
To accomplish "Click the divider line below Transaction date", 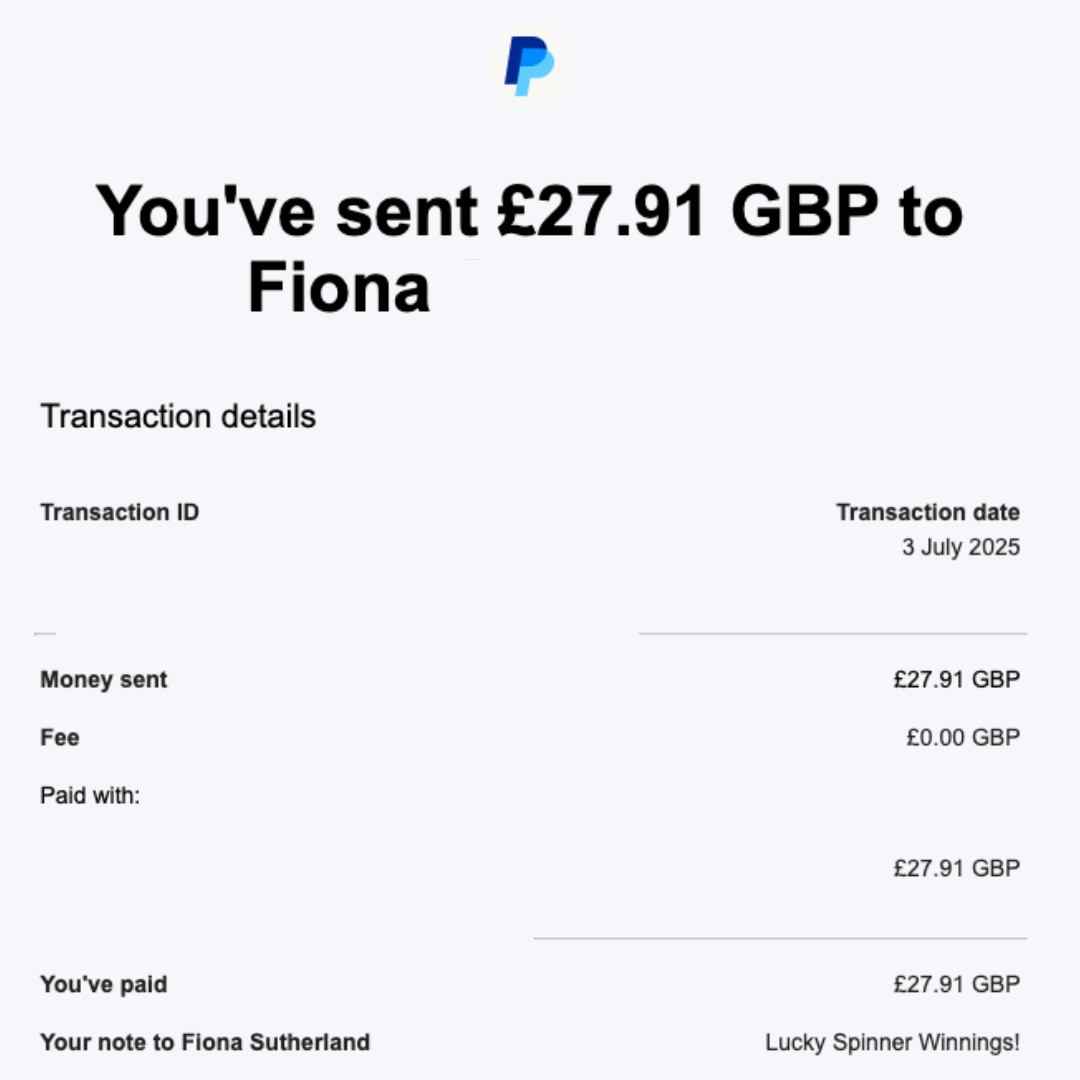I will coord(833,633).
